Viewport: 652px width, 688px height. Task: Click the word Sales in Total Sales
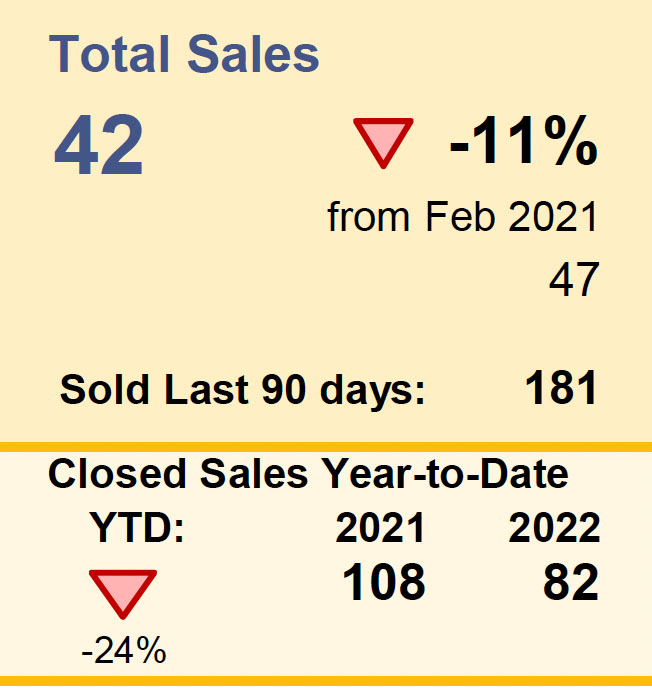click(253, 54)
